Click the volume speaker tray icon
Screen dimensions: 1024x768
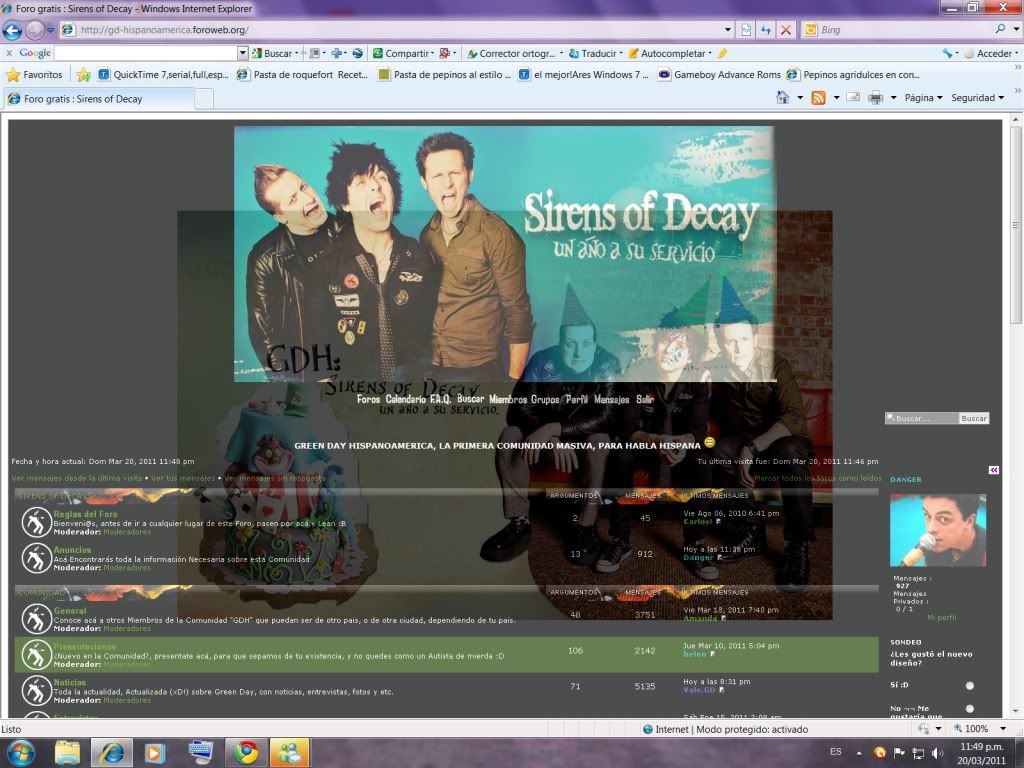pos(938,753)
